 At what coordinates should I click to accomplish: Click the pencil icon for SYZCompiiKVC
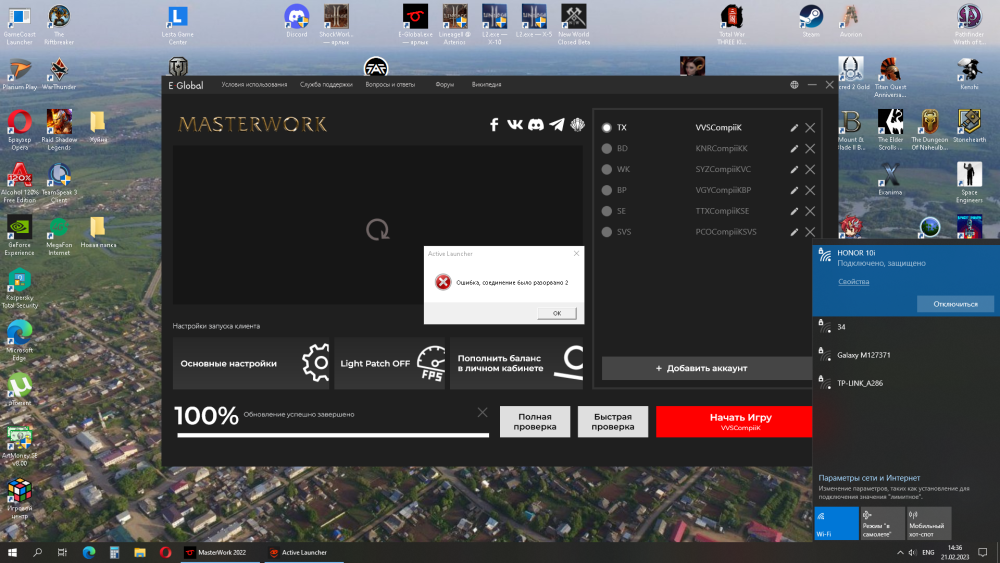794,170
